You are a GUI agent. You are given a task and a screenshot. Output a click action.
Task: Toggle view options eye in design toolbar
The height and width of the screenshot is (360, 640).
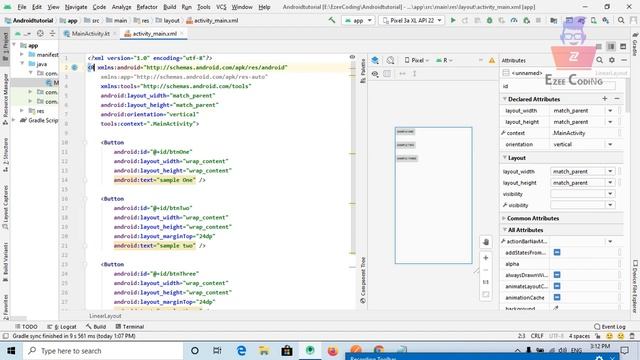375,74
